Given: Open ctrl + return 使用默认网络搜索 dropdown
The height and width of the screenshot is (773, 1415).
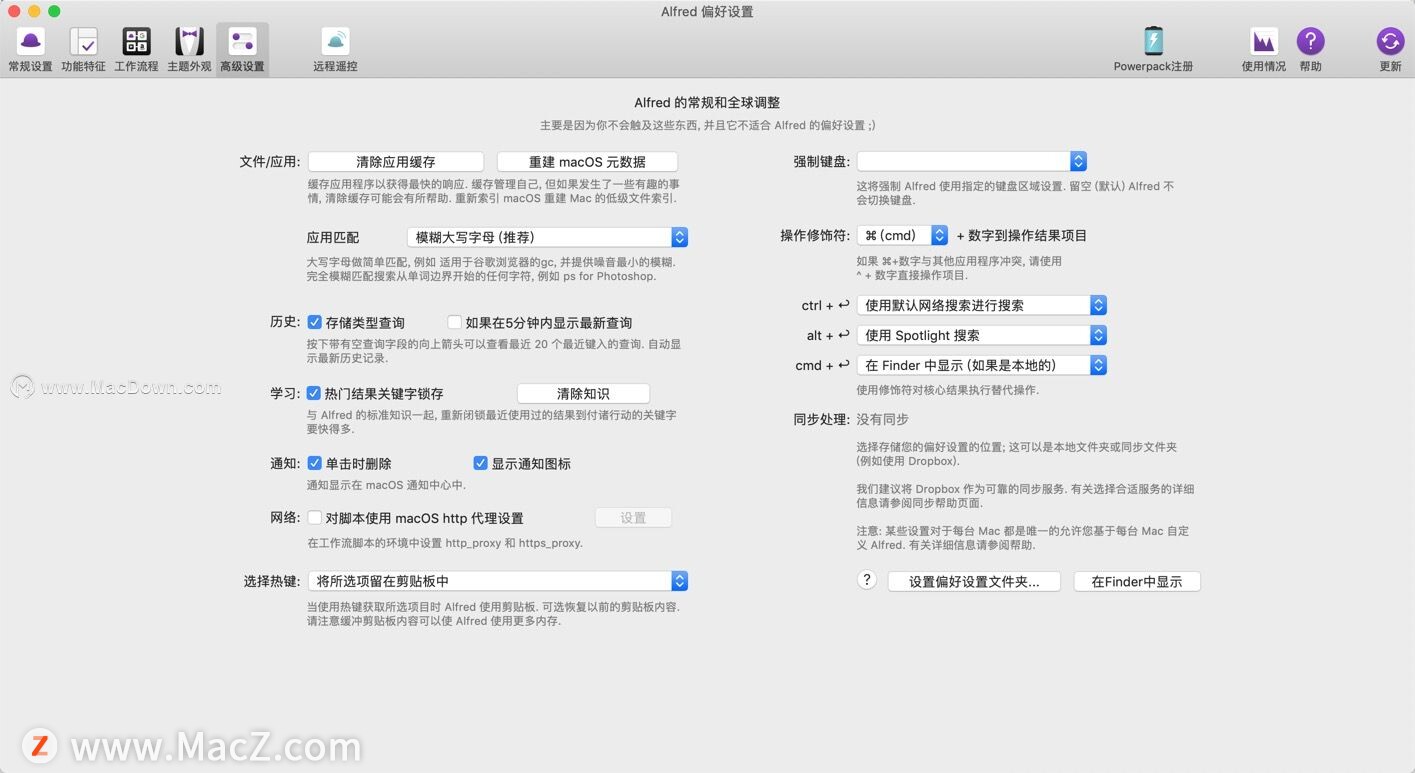Looking at the screenshot, I should click(x=982, y=305).
